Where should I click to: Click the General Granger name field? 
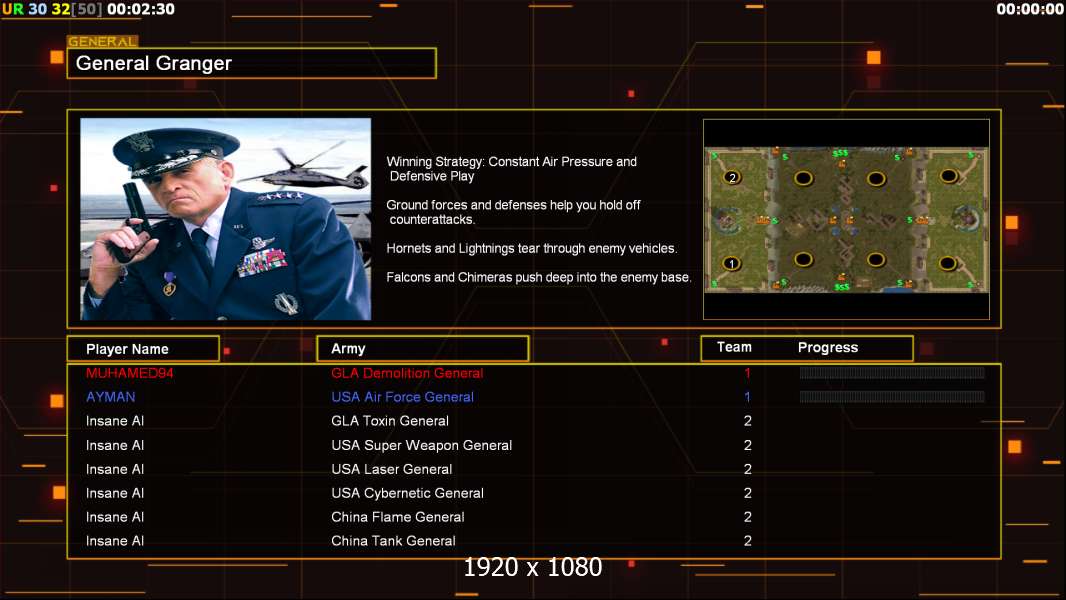coord(252,63)
